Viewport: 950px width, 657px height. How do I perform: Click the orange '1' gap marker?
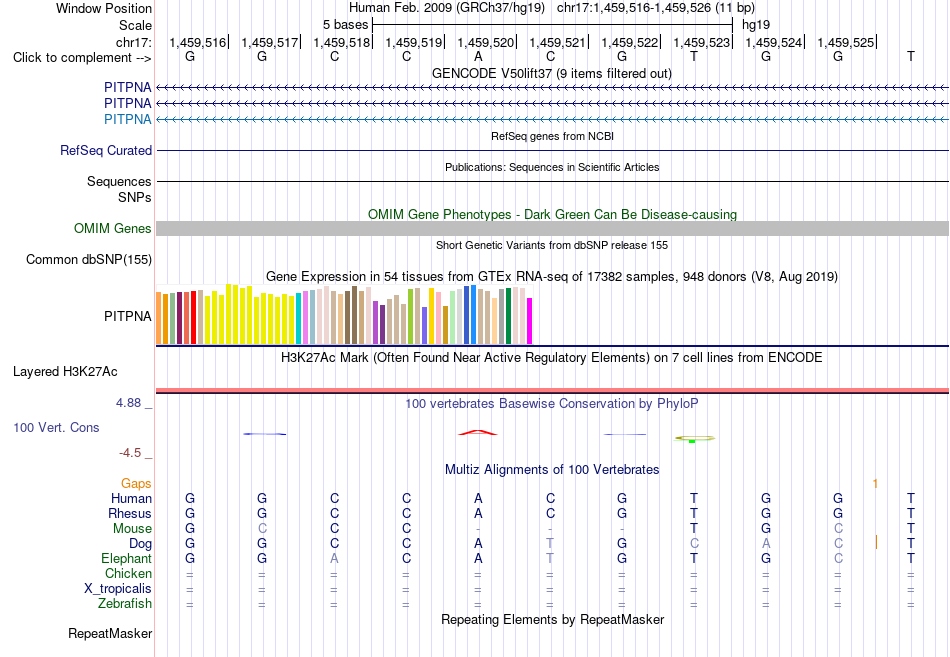click(875, 484)
